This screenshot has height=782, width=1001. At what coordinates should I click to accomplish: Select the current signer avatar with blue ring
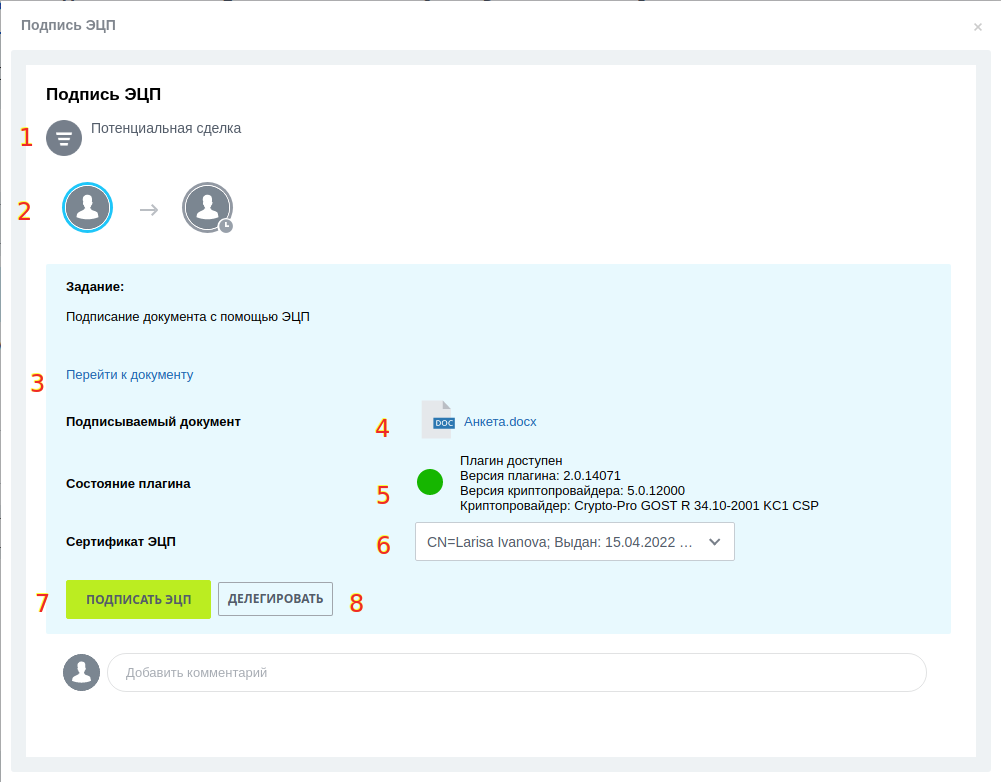(88, 208)
